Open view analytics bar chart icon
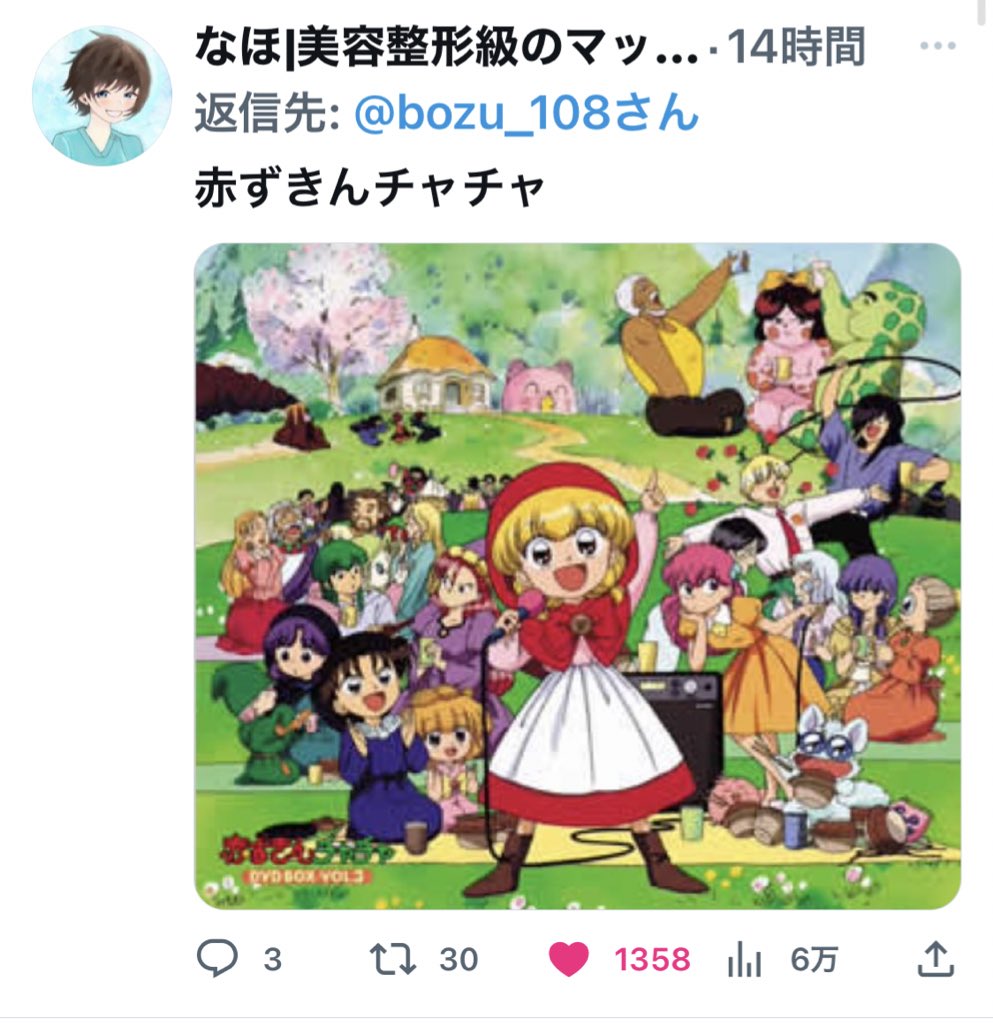This screenshot has width=993, height=1024. coord(744,959)
